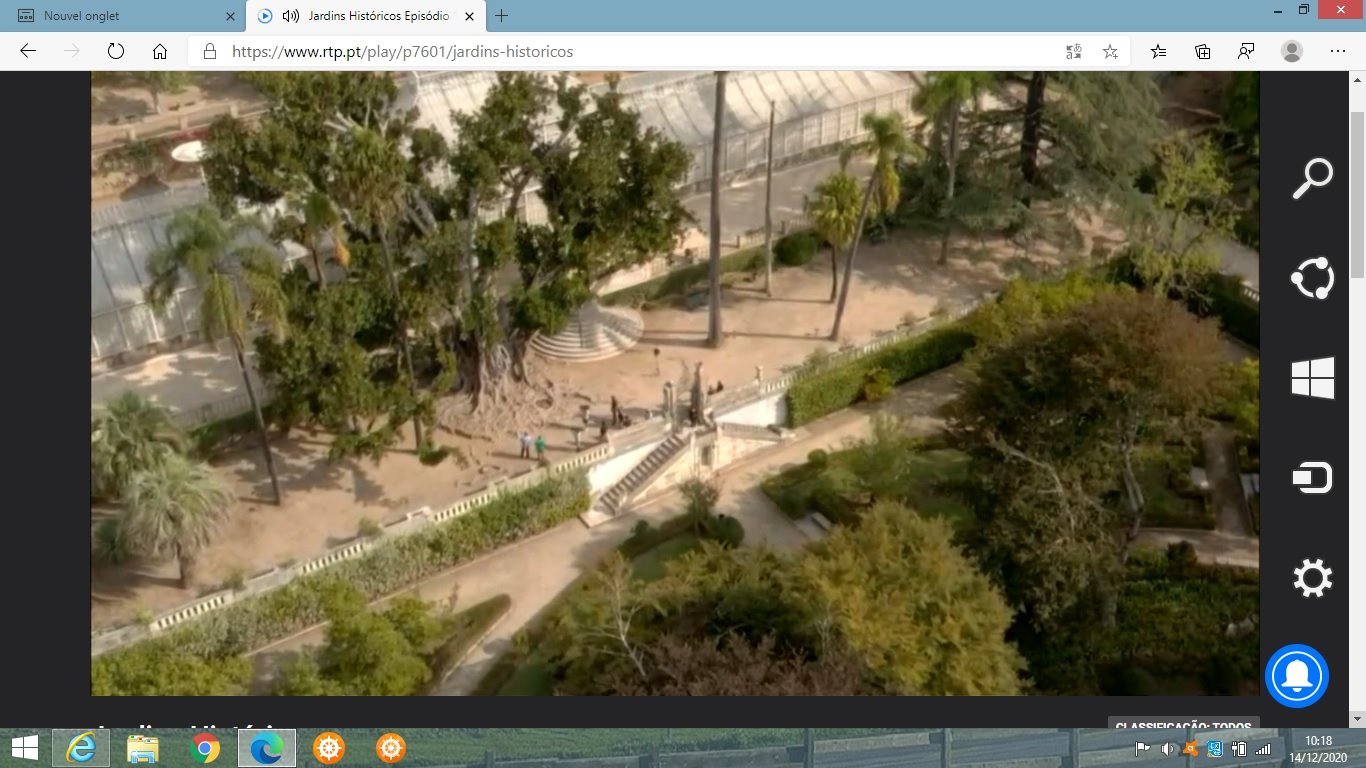Click the garden video frame
Screen dimensions: 1366x768
(675, 383)
